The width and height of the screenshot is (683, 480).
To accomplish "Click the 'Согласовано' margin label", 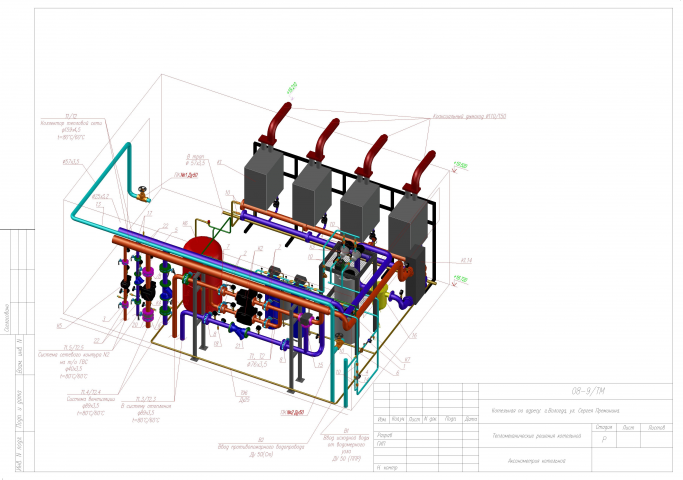I will (7, 318).
